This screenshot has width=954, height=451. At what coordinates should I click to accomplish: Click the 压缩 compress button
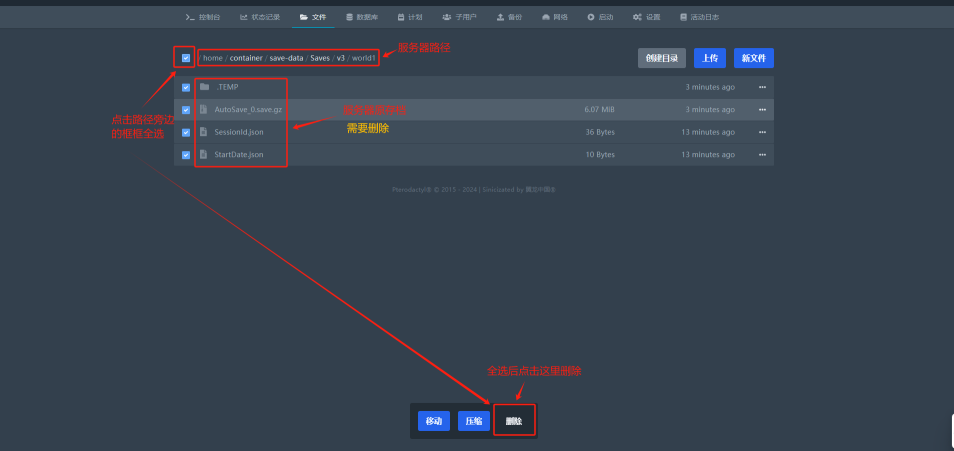[474, 421]
